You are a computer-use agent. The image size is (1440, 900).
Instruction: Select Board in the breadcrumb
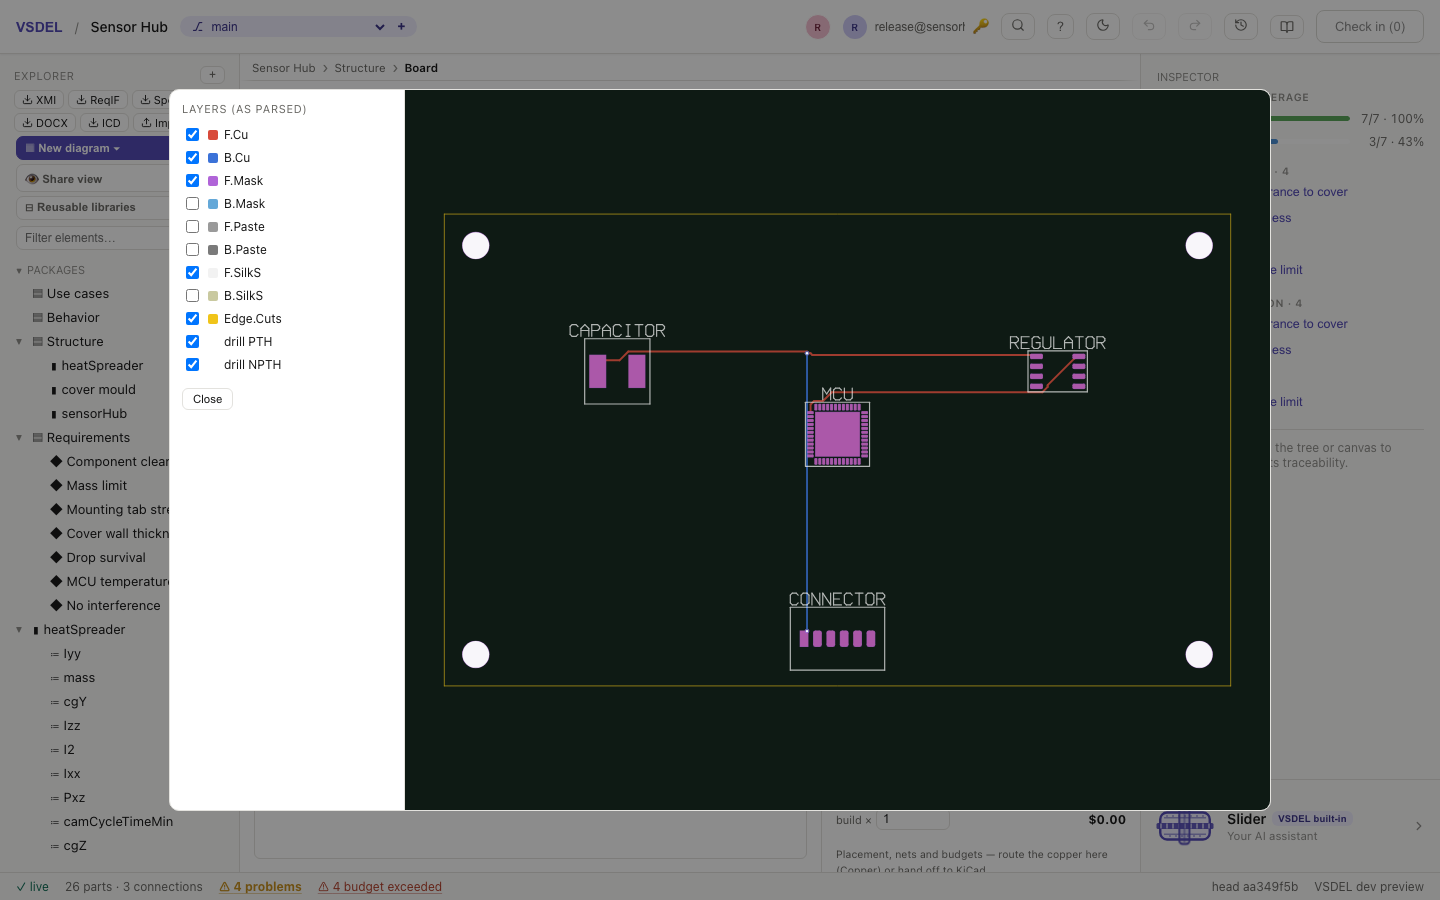click(421, 68)
